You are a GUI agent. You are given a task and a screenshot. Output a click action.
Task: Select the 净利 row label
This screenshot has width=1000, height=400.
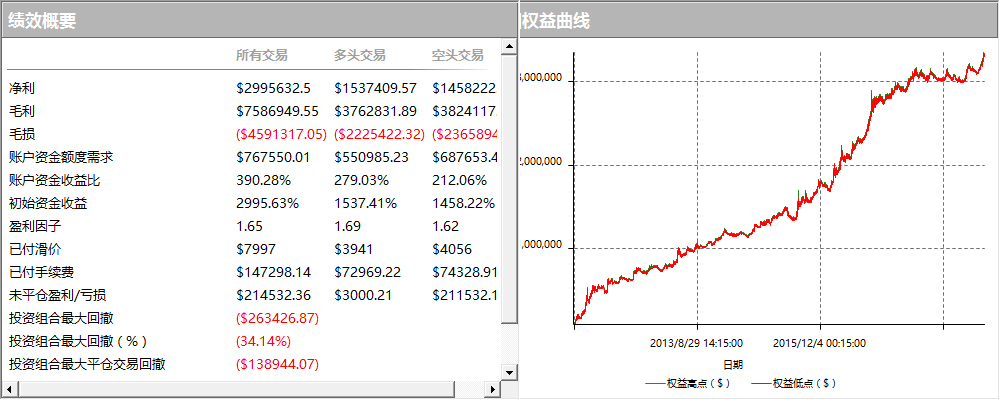coord(21,88)
